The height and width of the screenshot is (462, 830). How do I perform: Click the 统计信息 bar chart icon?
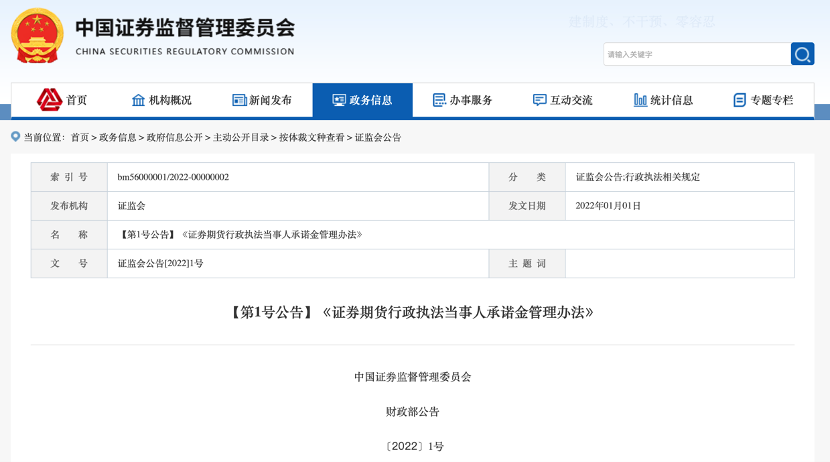pyautogui.click(x=640, y=100)
